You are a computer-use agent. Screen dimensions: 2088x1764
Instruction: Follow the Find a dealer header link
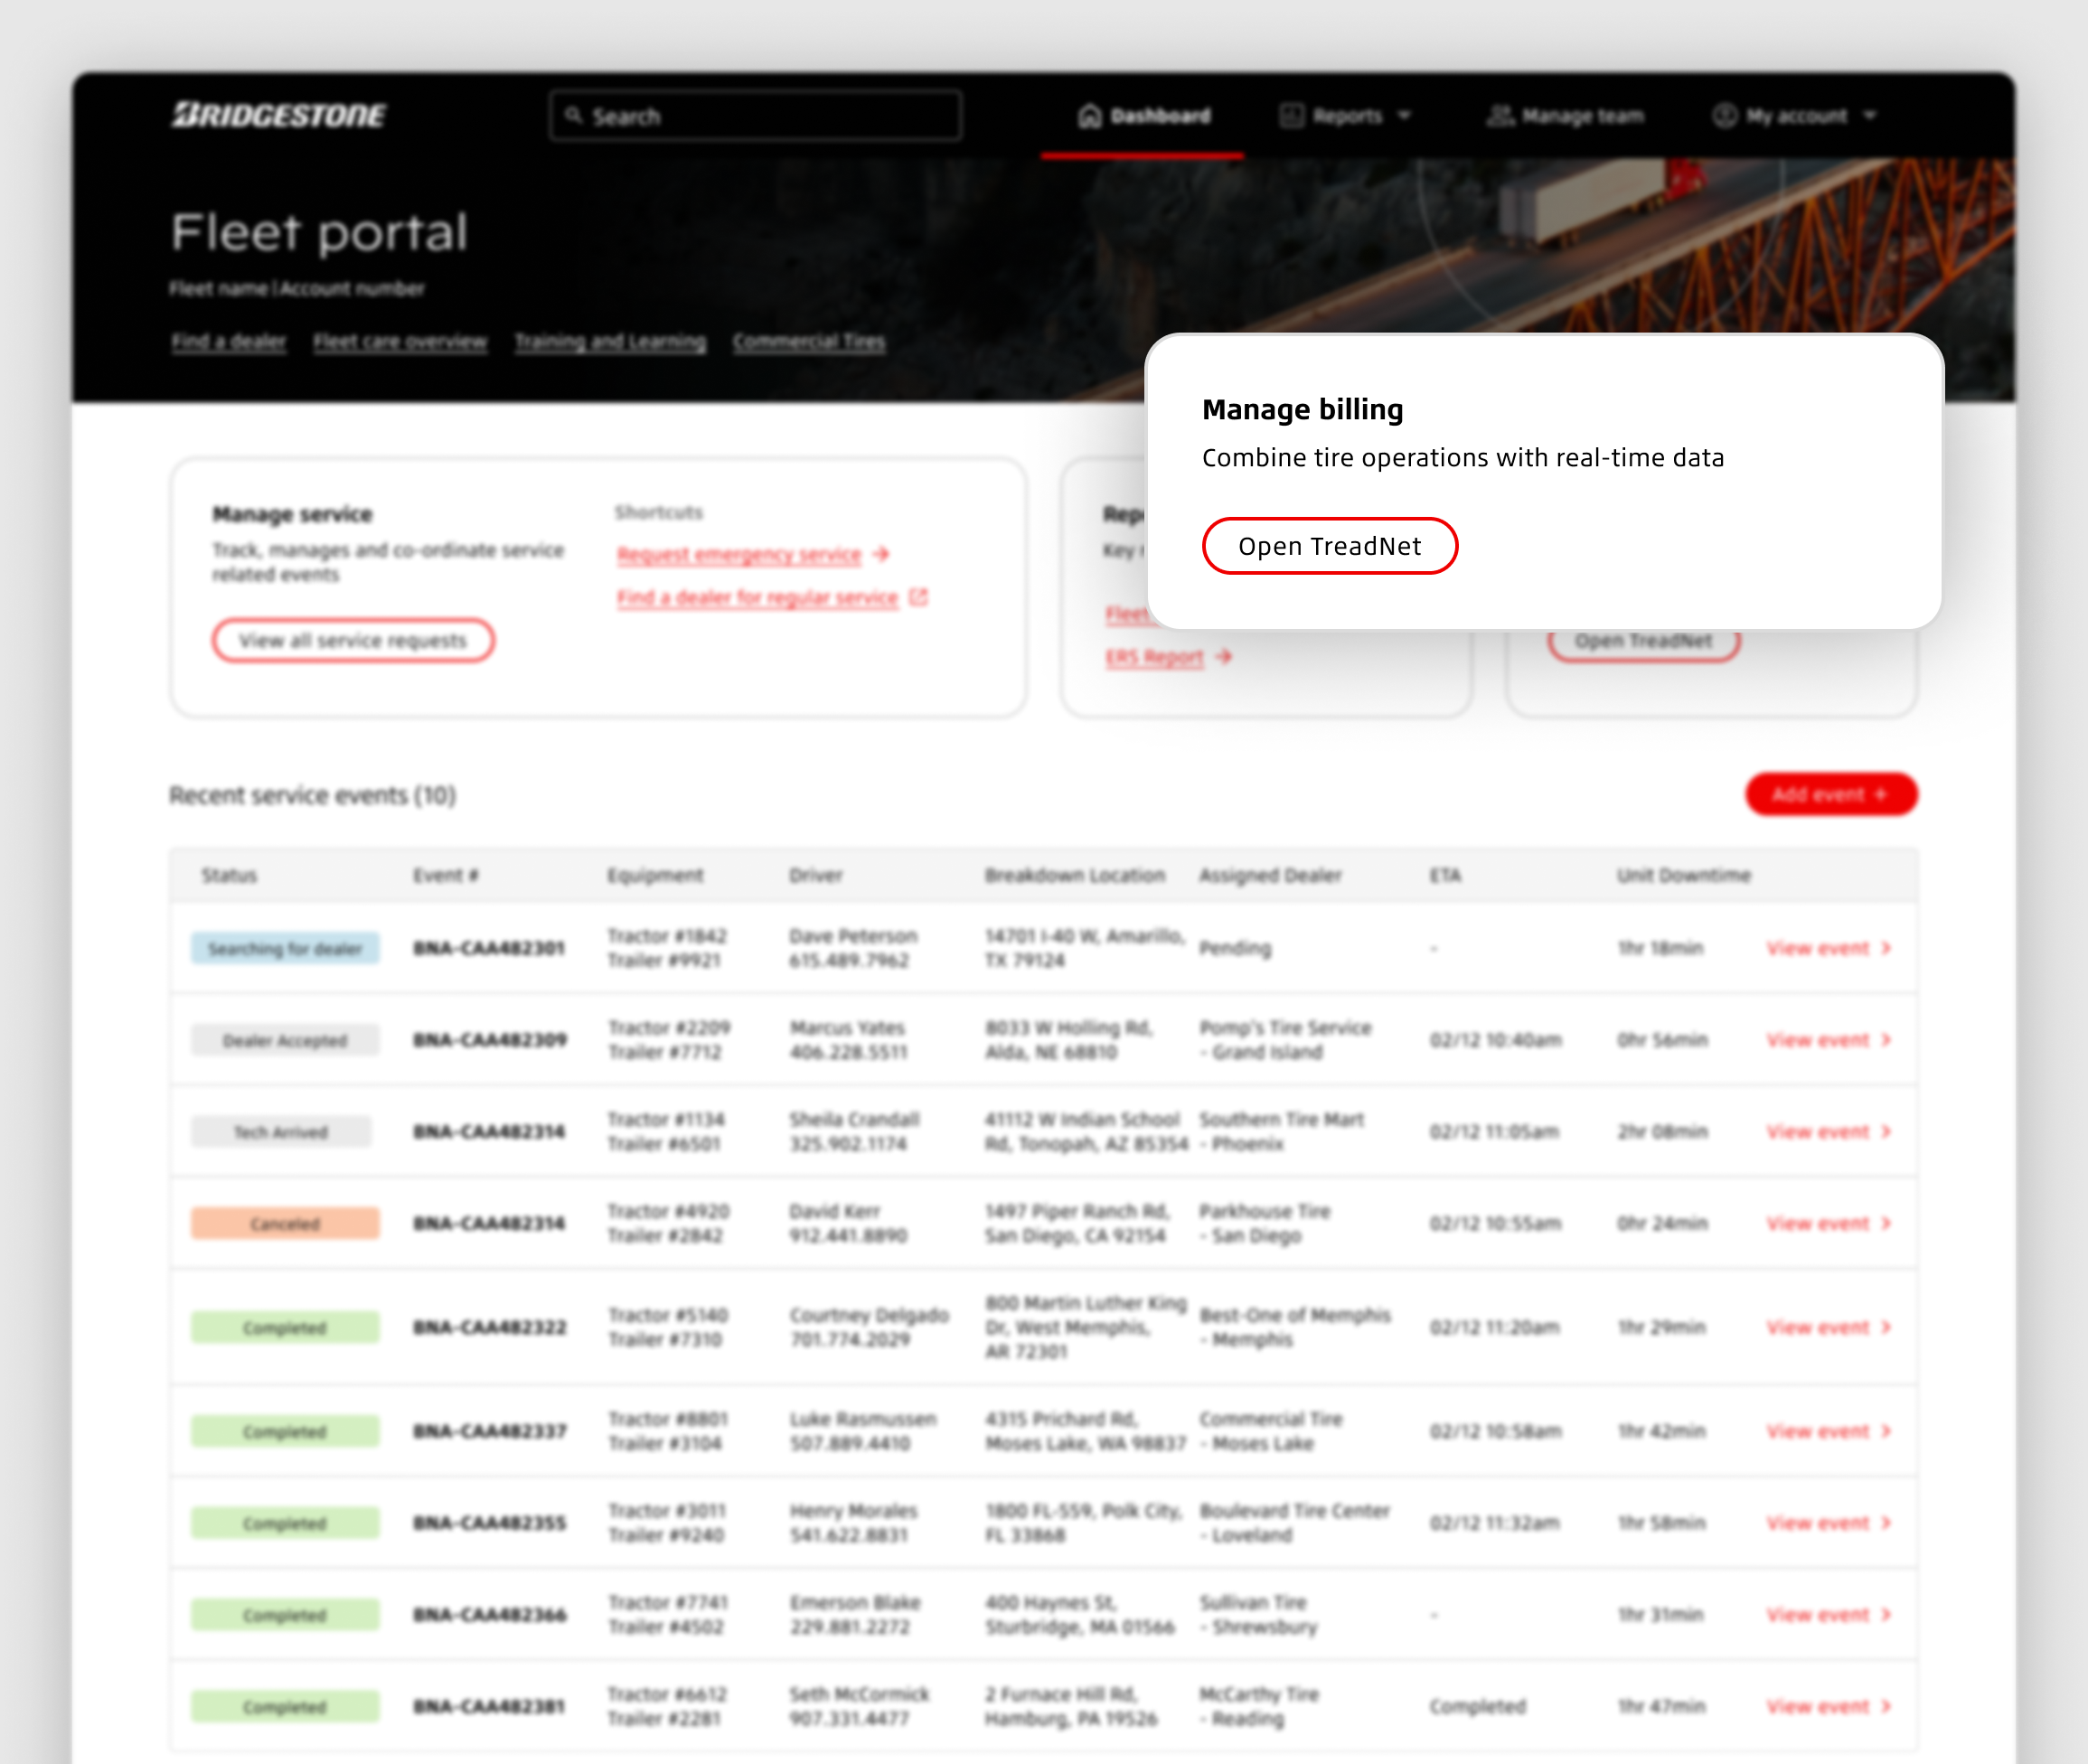coord(229,342)
